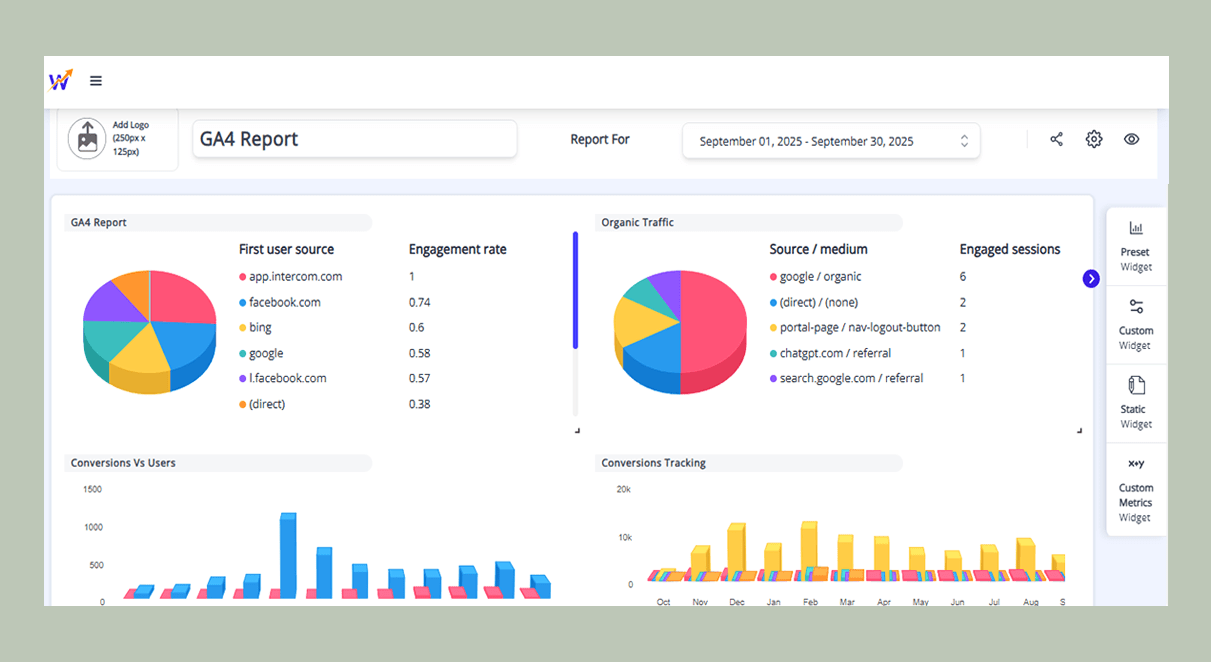Viewport: 1211px width, 662px height.
Task: Click the GA4 Report title field
Action: (354, 139)
